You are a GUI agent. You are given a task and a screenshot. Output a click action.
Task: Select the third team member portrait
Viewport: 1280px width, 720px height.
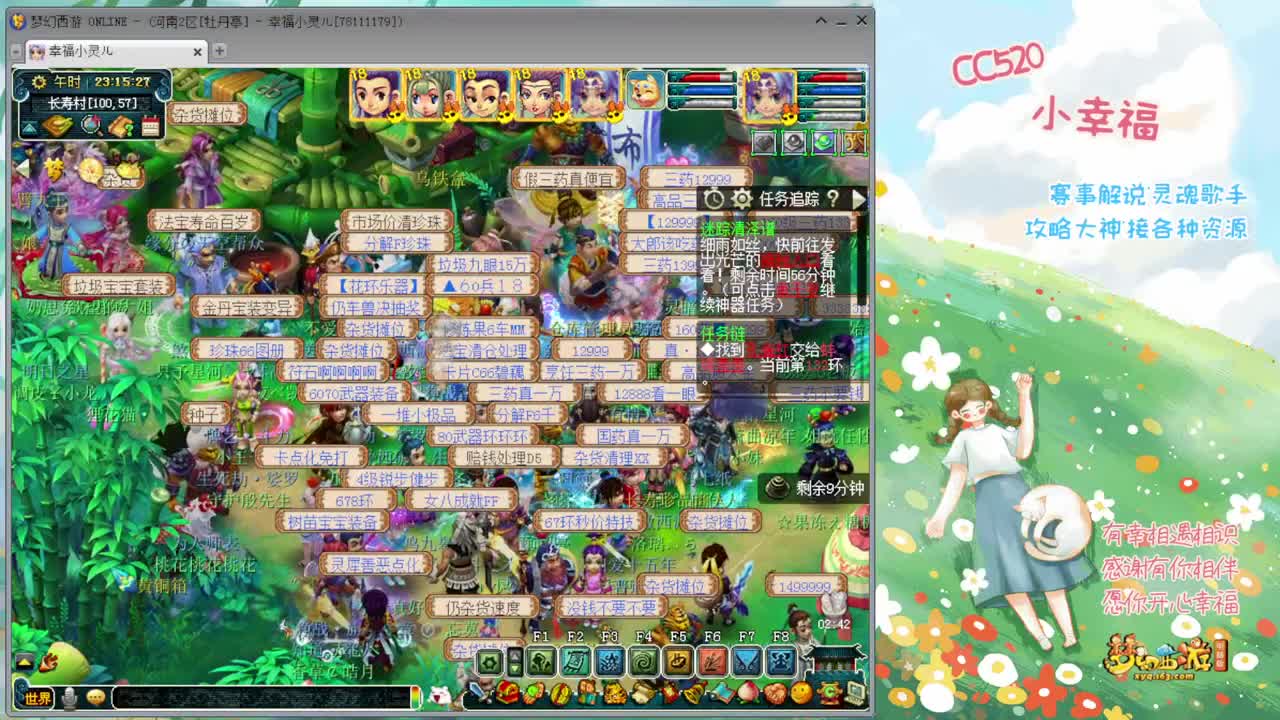tap(485, 95)
